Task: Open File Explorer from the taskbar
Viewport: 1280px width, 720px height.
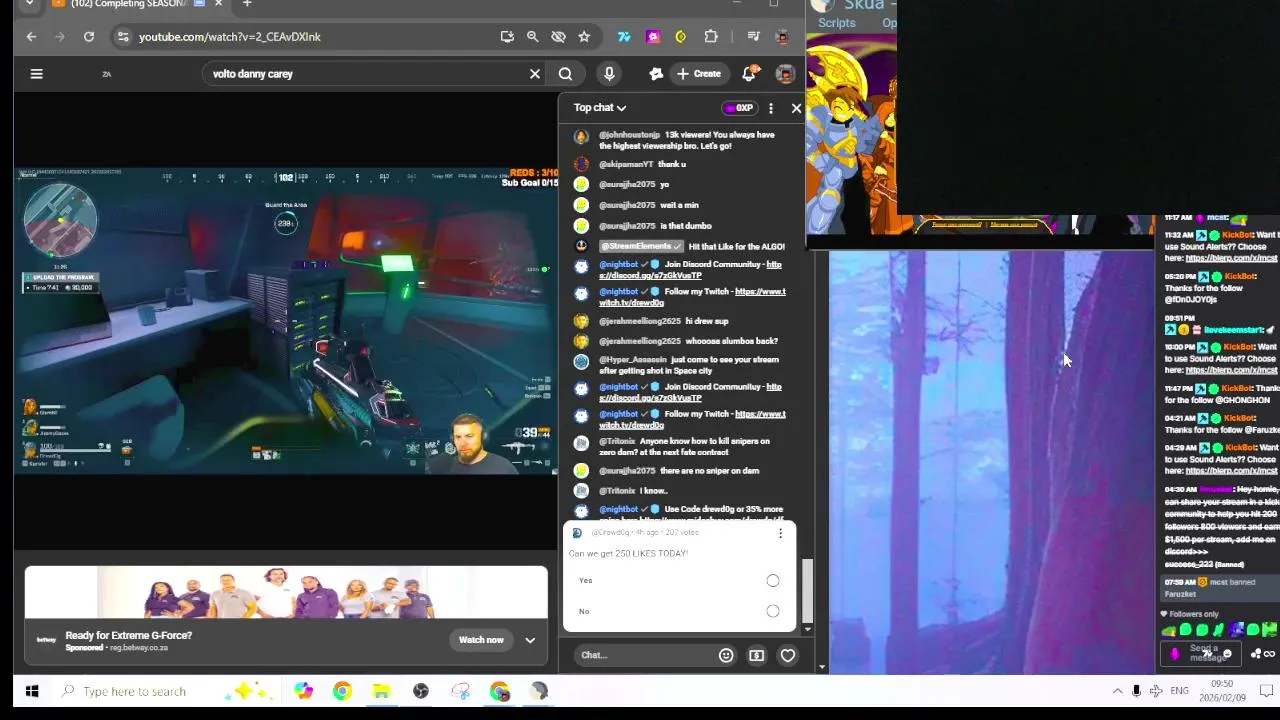Action: (381, 691)
